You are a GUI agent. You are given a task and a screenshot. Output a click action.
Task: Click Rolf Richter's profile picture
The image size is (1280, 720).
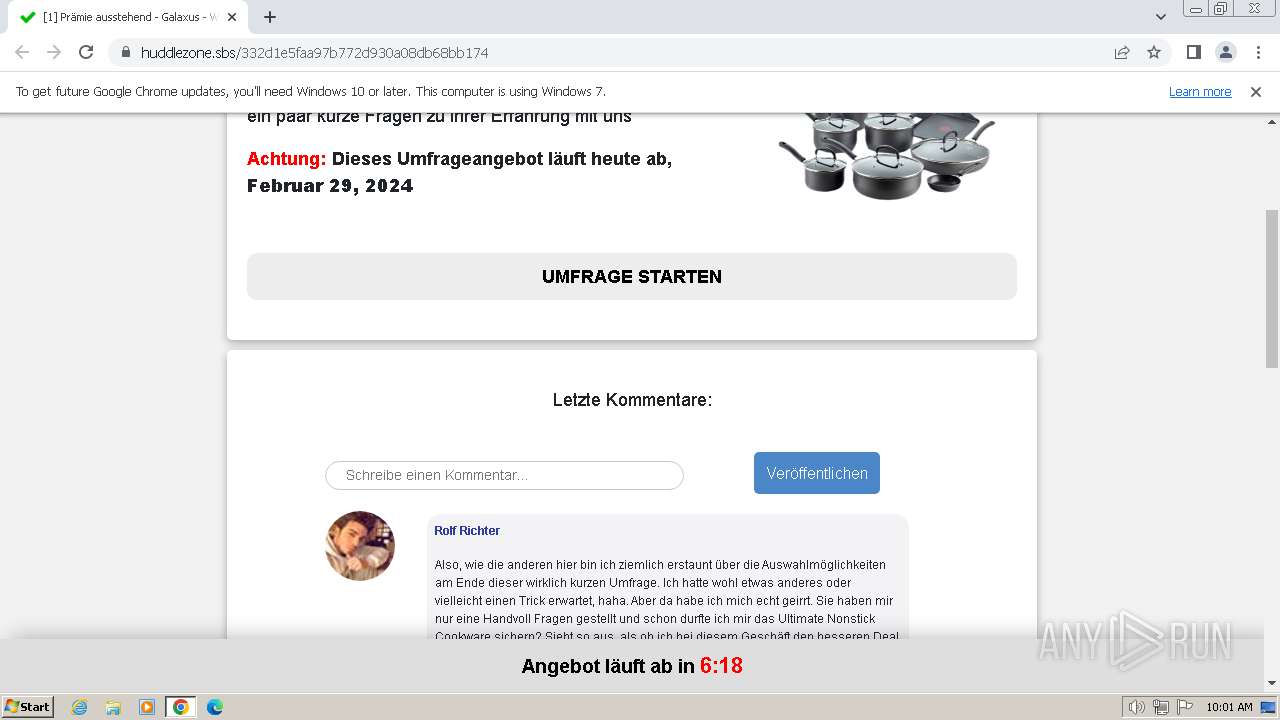[360, 546]
